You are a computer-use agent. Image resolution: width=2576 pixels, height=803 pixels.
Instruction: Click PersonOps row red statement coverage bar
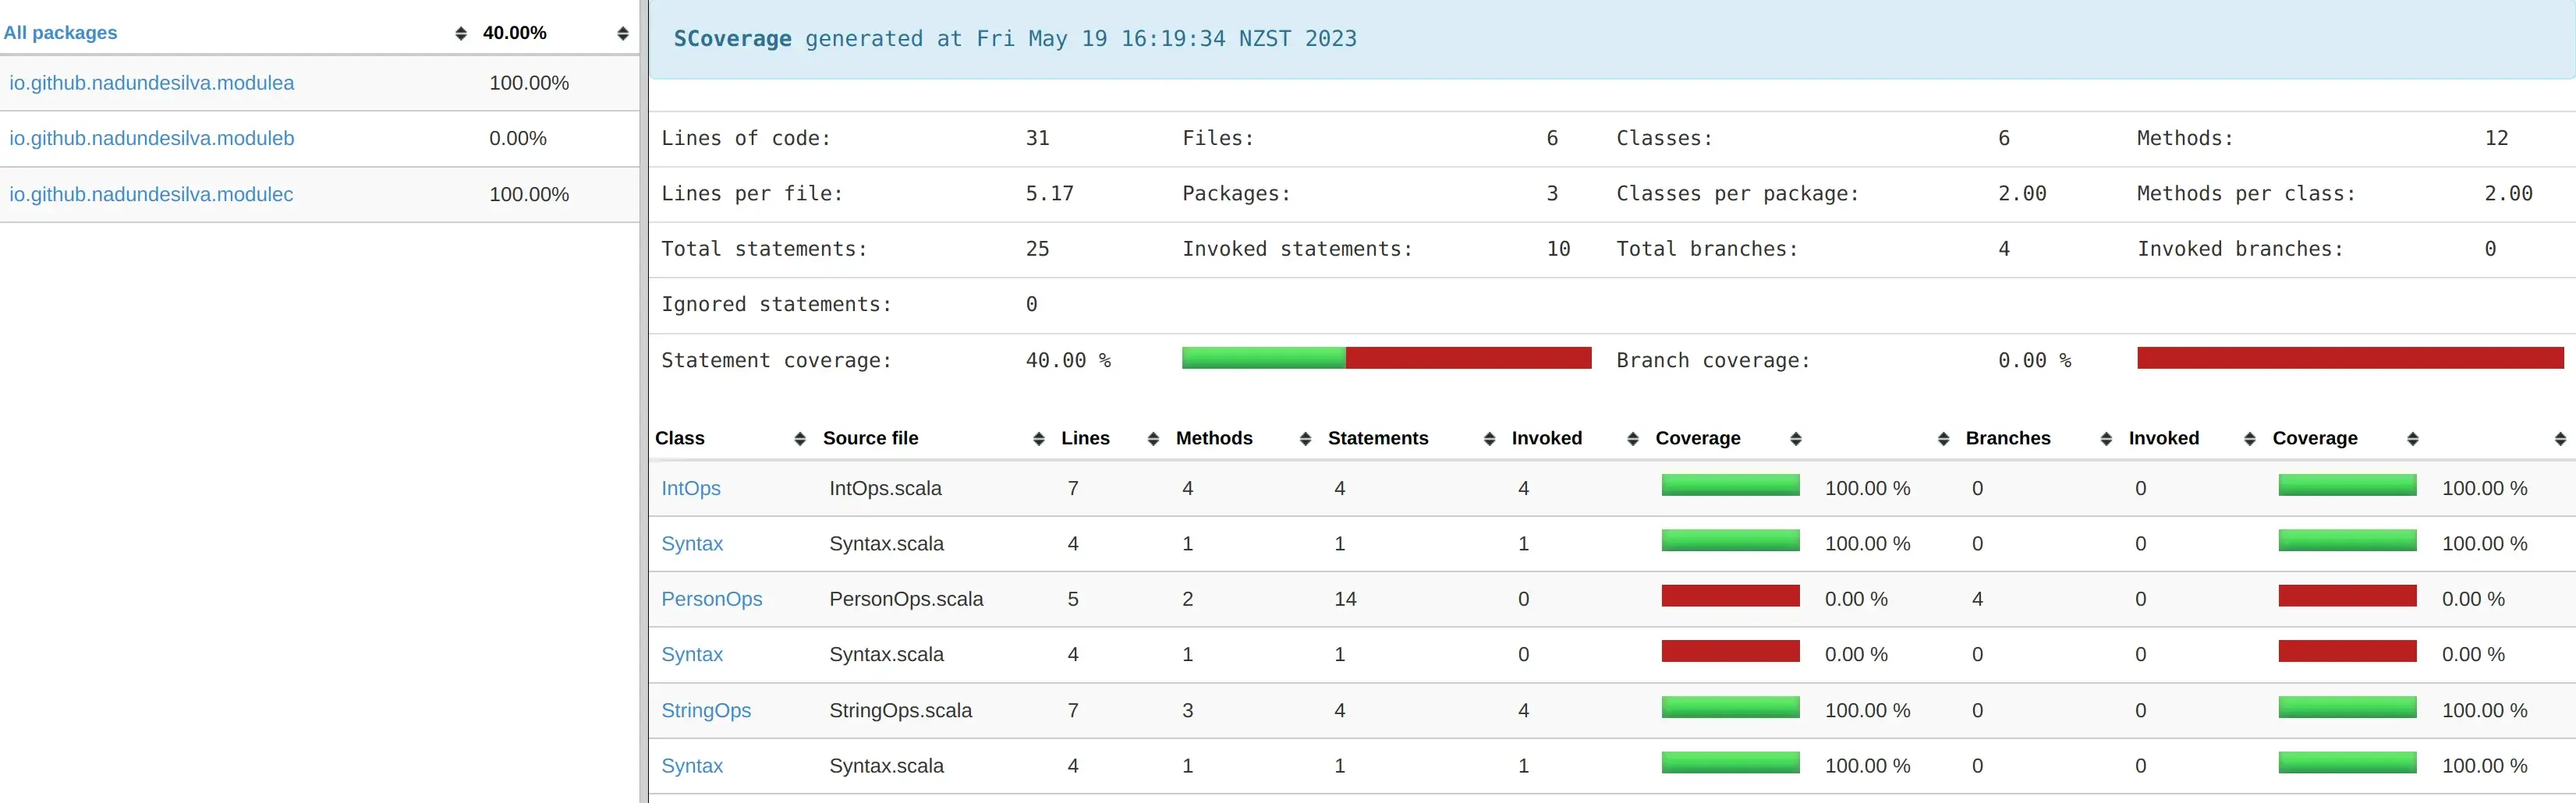[x=1730, y=597]
